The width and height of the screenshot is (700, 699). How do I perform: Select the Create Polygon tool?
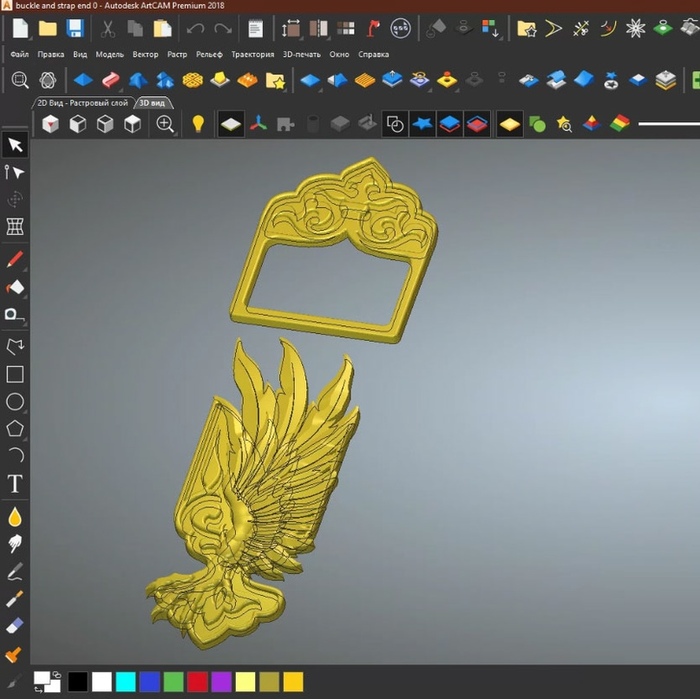15,429
